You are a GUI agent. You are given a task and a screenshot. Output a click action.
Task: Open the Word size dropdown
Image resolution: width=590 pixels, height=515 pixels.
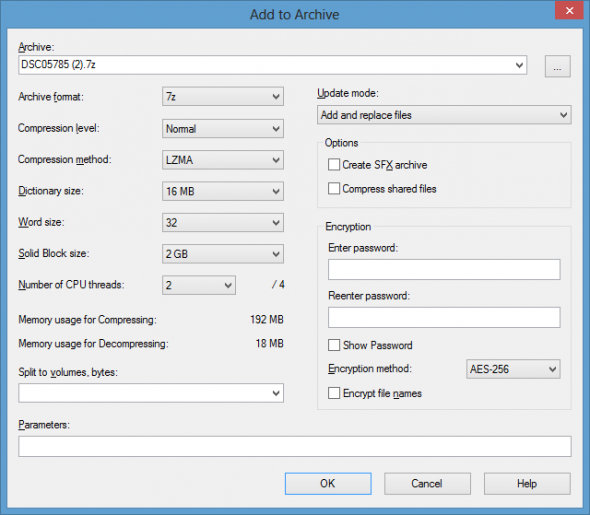pyautogui.click(x=223, y=223)
